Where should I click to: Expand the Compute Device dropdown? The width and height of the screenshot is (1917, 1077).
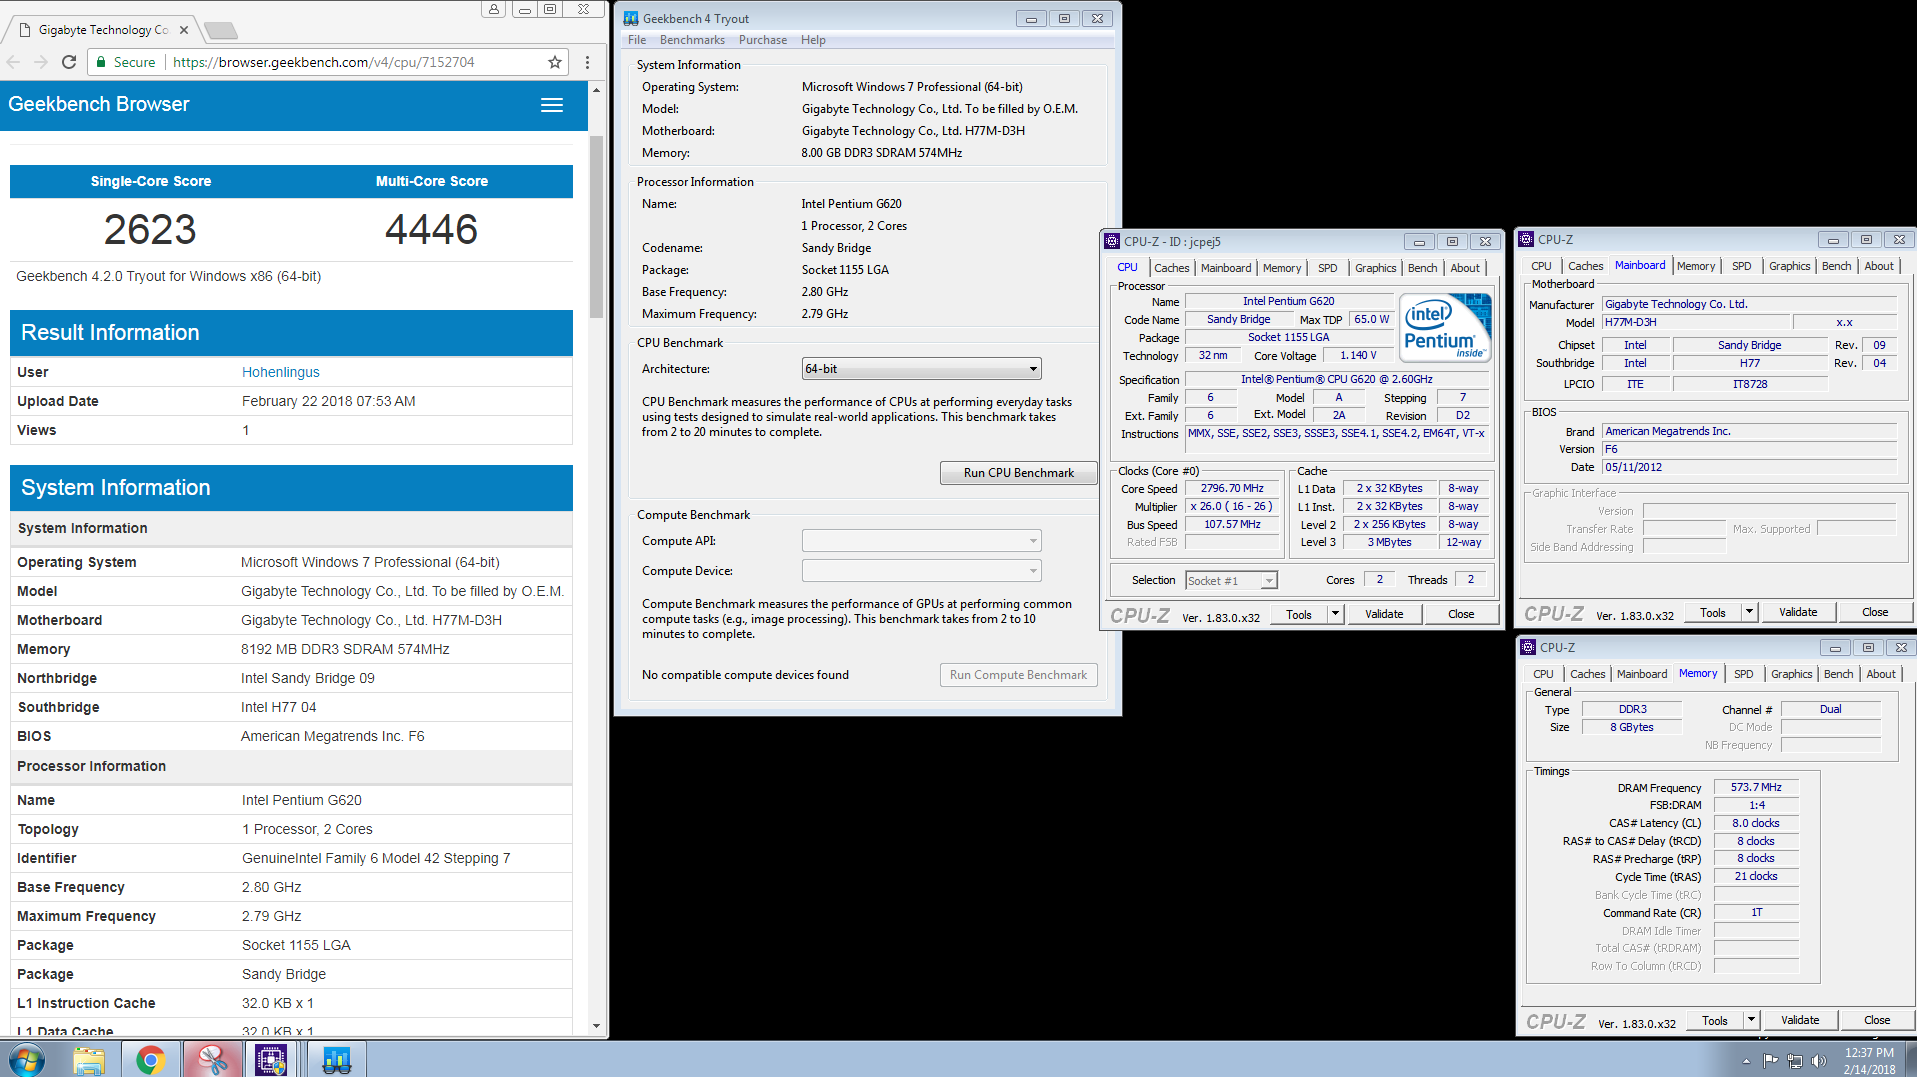922,571
